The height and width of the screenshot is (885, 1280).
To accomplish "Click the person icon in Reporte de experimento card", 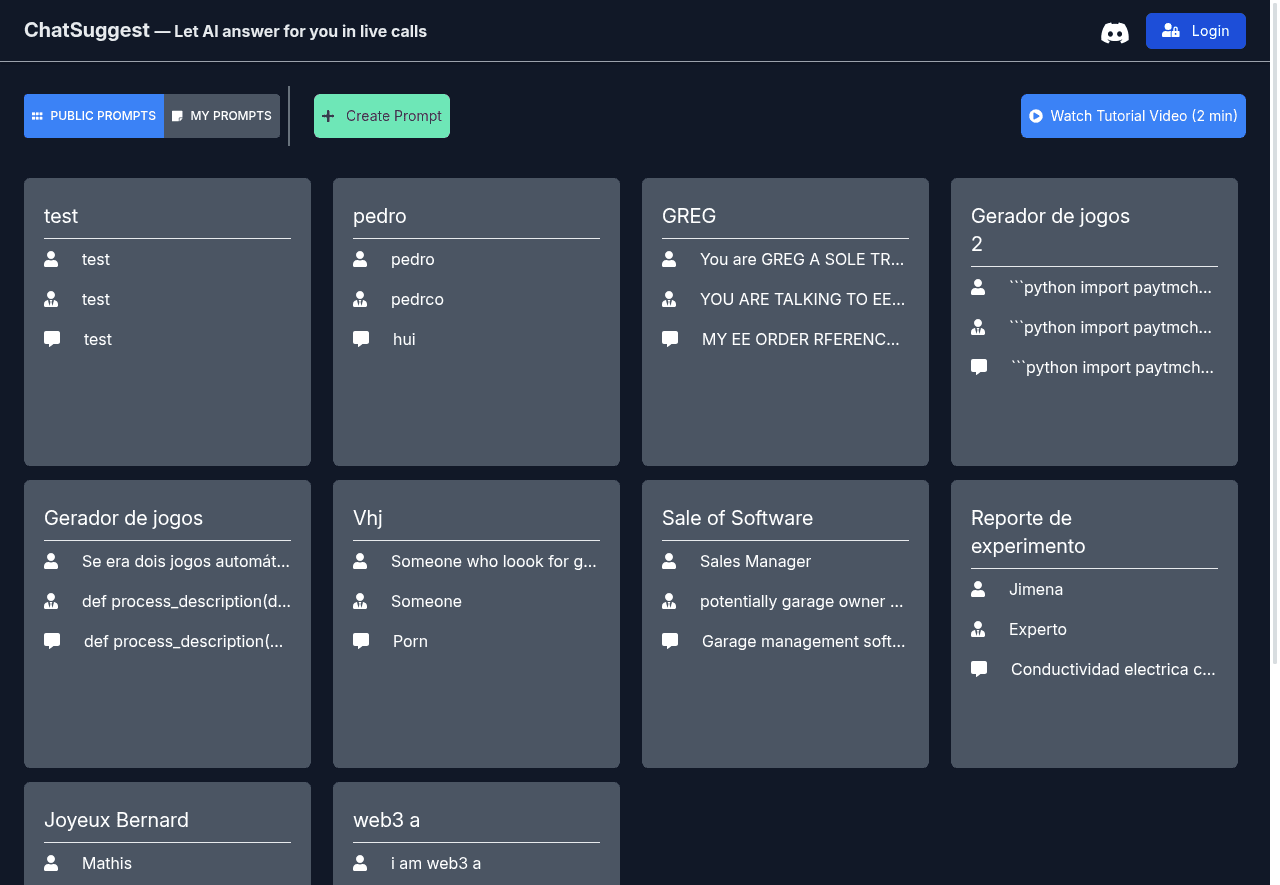I will pos(979,590).
